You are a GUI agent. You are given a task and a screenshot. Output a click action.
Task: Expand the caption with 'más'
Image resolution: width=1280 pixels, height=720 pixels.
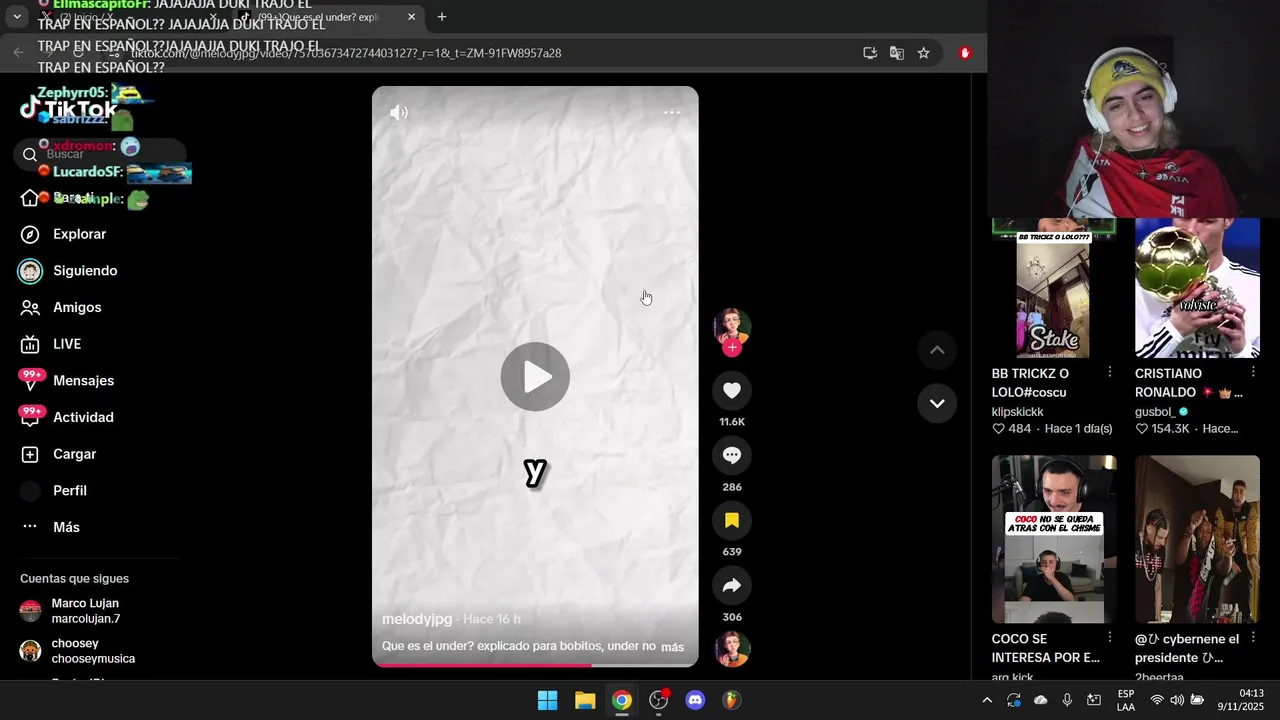tap(673, 647)
